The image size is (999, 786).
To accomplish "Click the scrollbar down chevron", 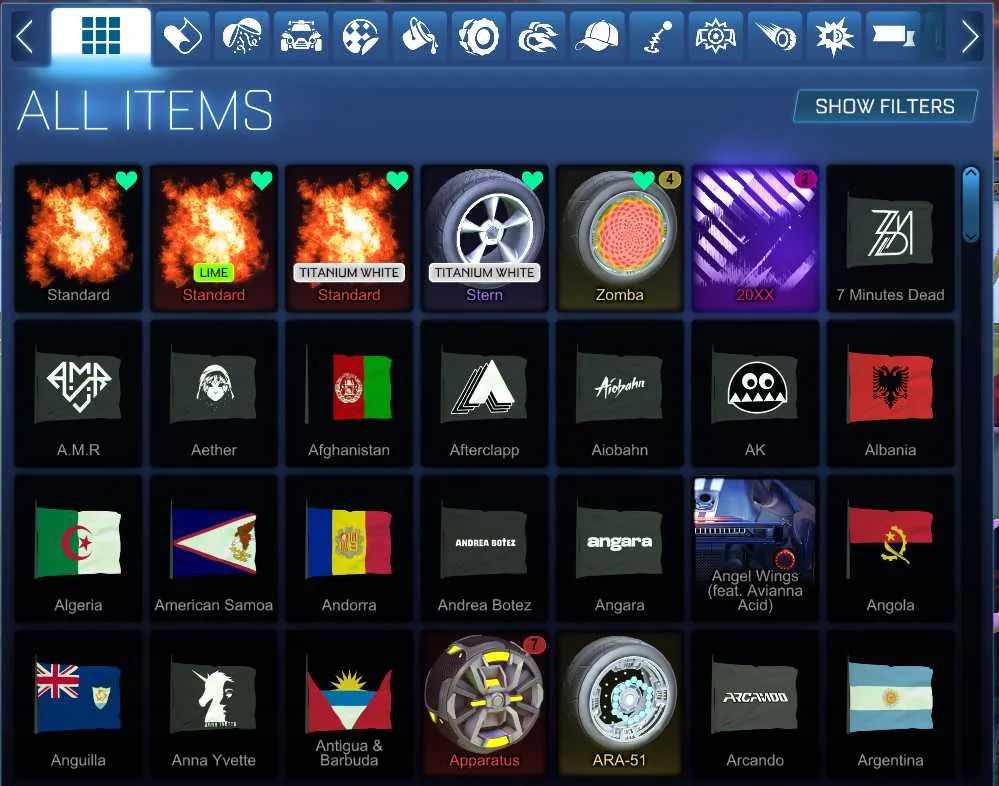I will coord(970,236).
